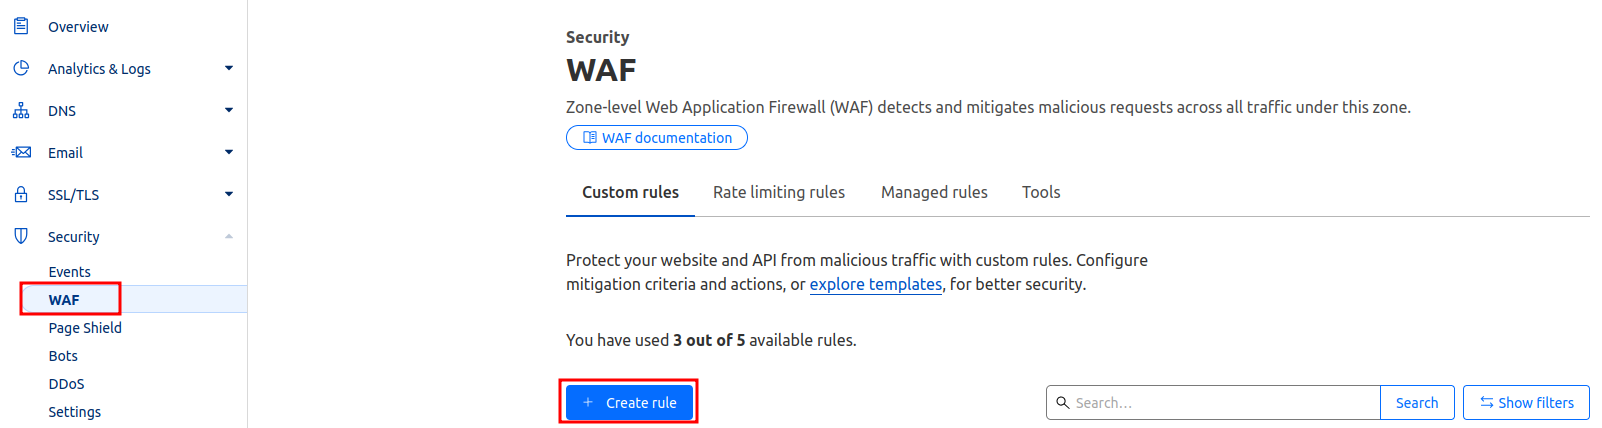Click the Email envelope icon
This screenshot has height=428, width=1602.
coord(21,152)
